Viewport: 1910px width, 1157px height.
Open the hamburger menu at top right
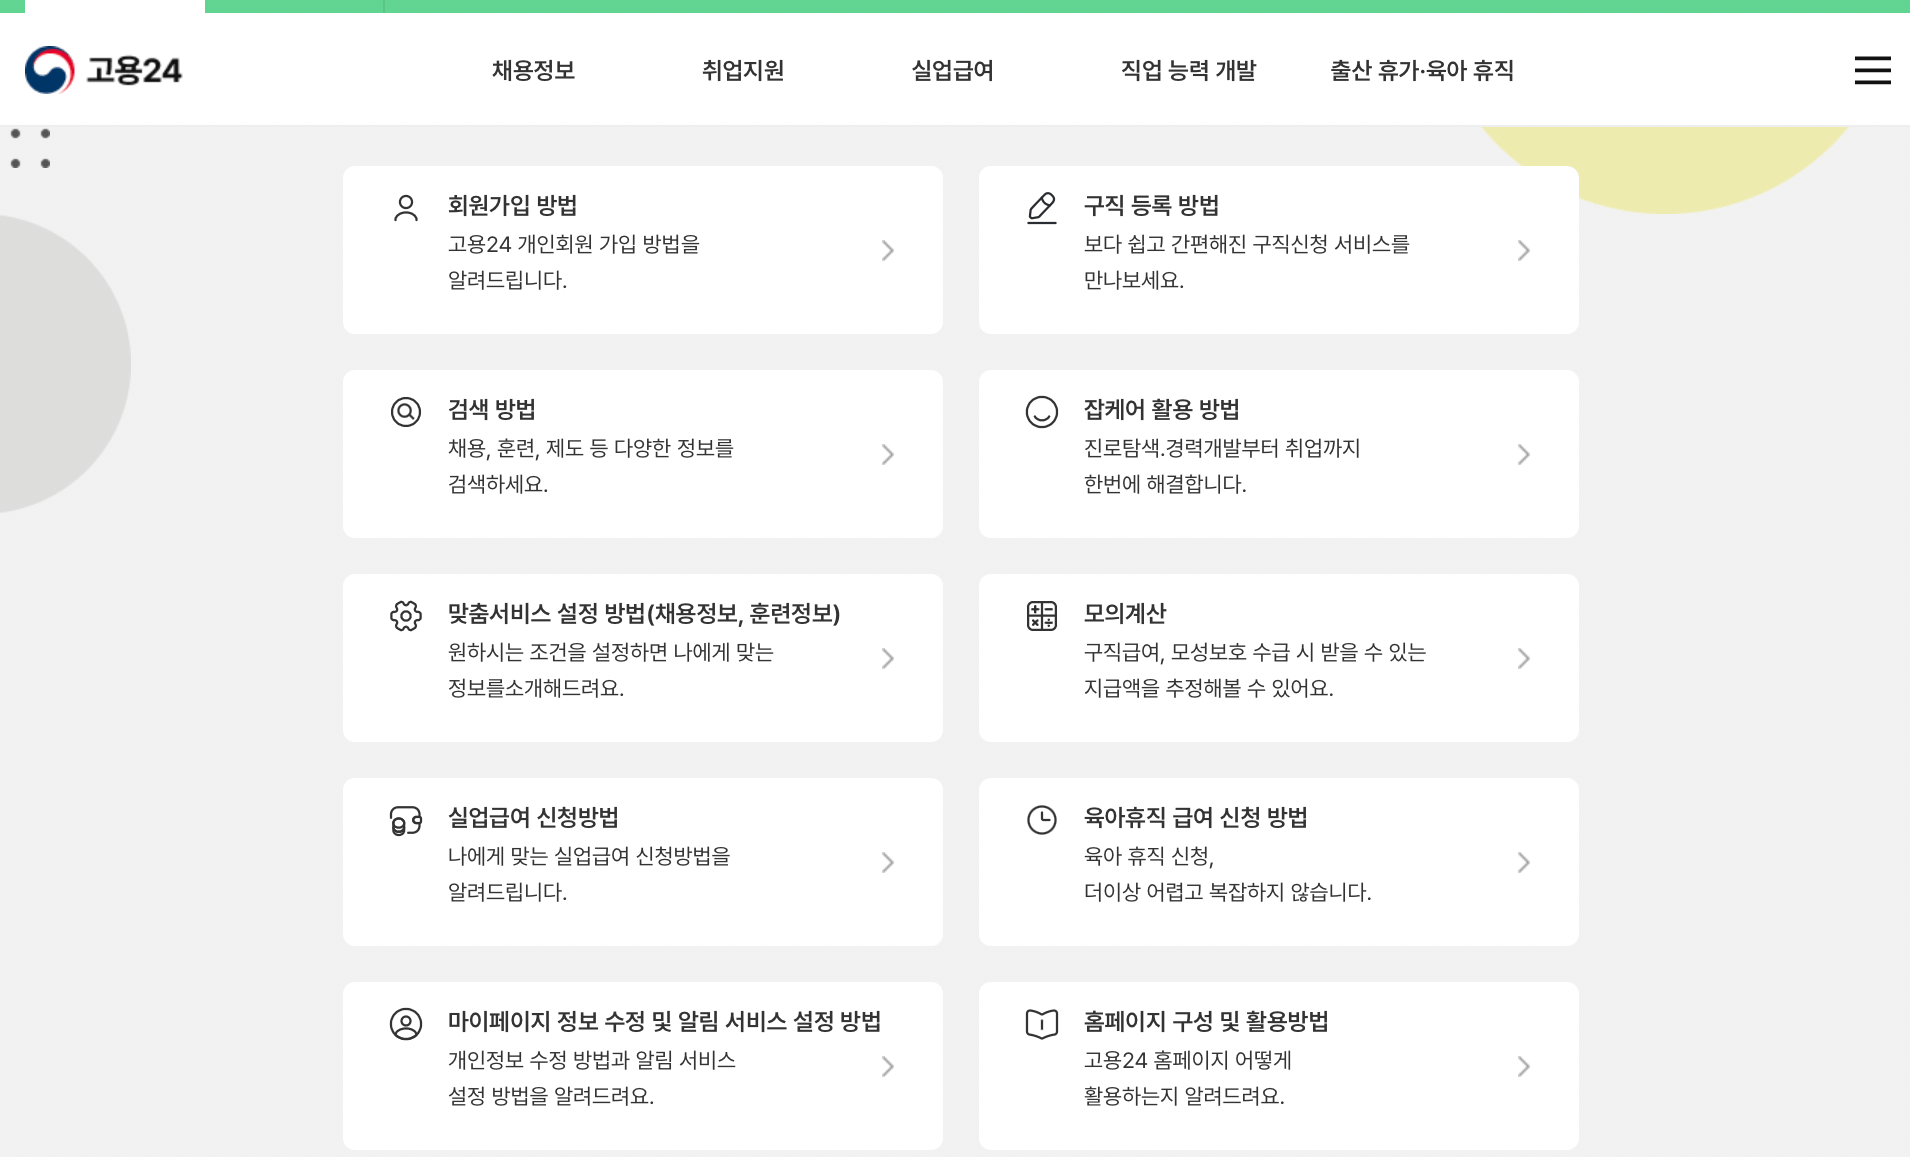click(x=1874, y=70)
